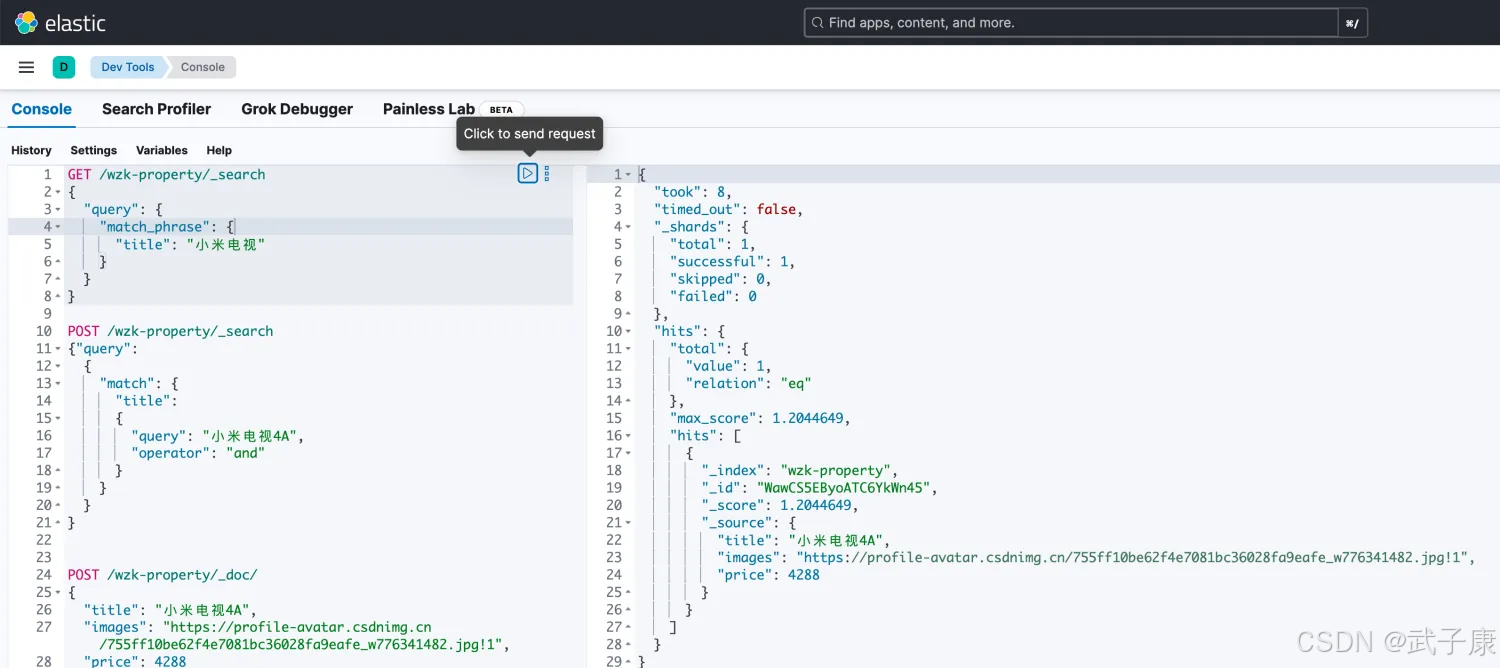Viewport: 1500px width, 668px height.
Task: Open the History menu
Action: click(31, 150)
